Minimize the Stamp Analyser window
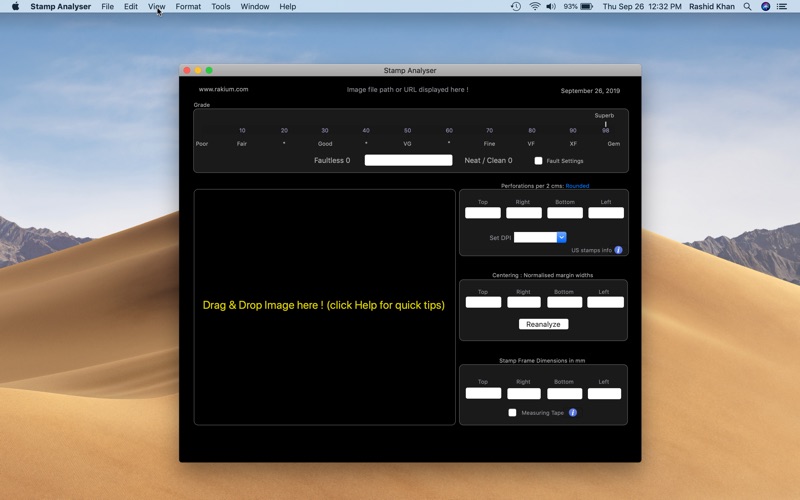800x500 pixels. [x=198, y=70]
